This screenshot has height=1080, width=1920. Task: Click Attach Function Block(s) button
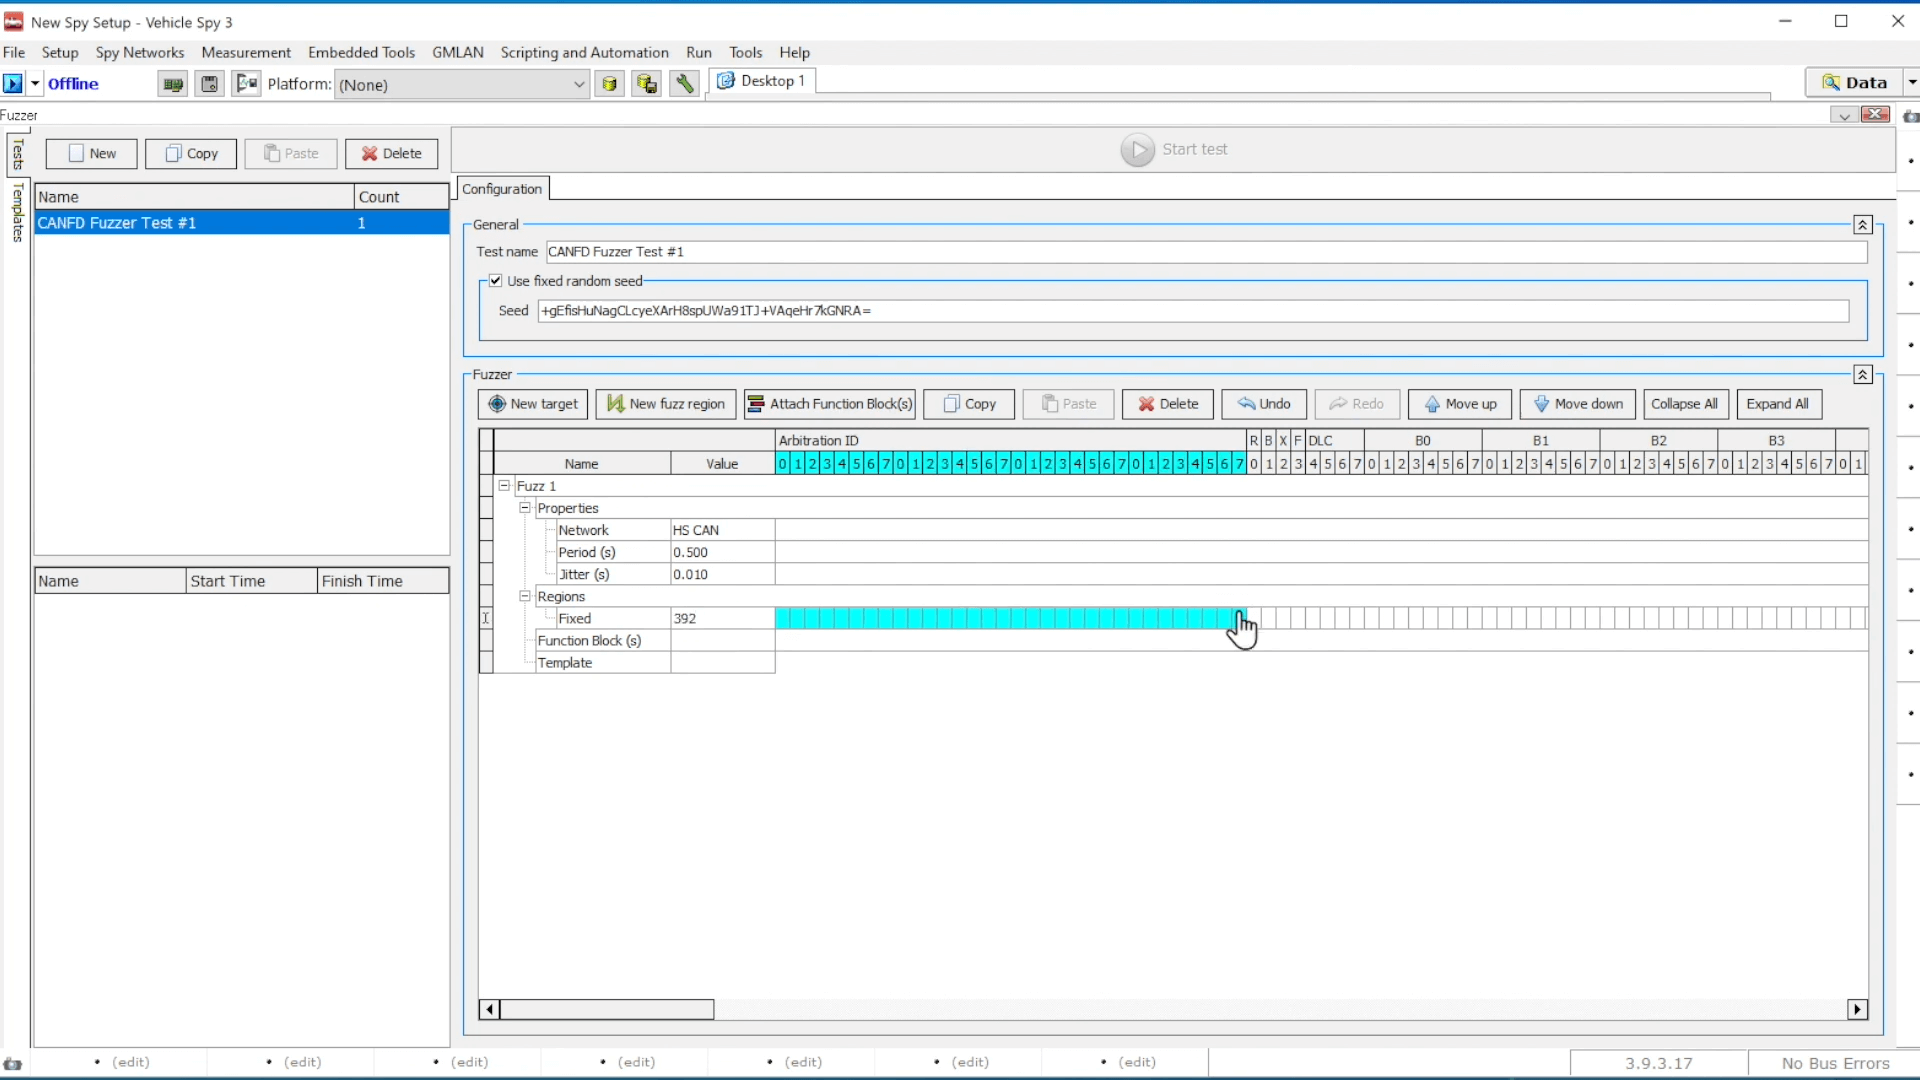tap(830, 404)
